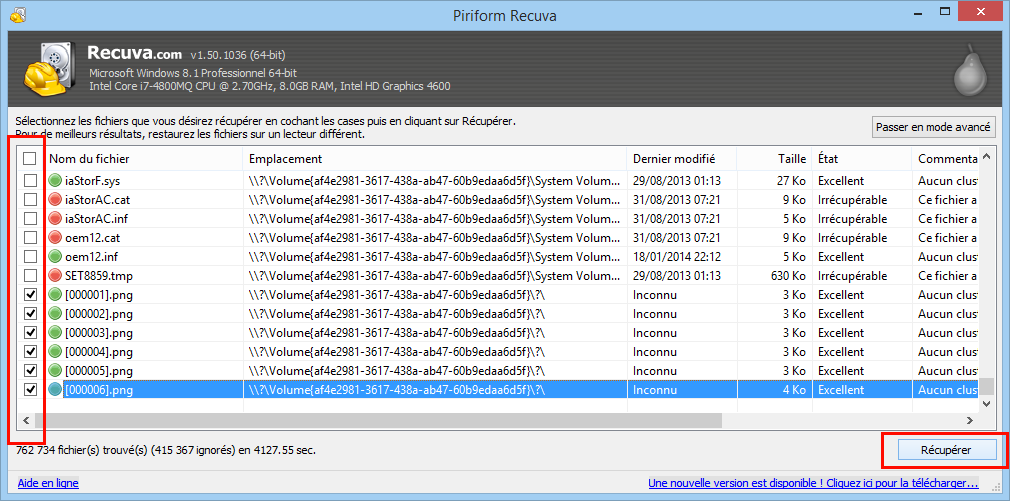The width and height of the screenshot is (1010, 501).
Task: Check the SET8859.tmp checkbox
Action: [30, 276]
